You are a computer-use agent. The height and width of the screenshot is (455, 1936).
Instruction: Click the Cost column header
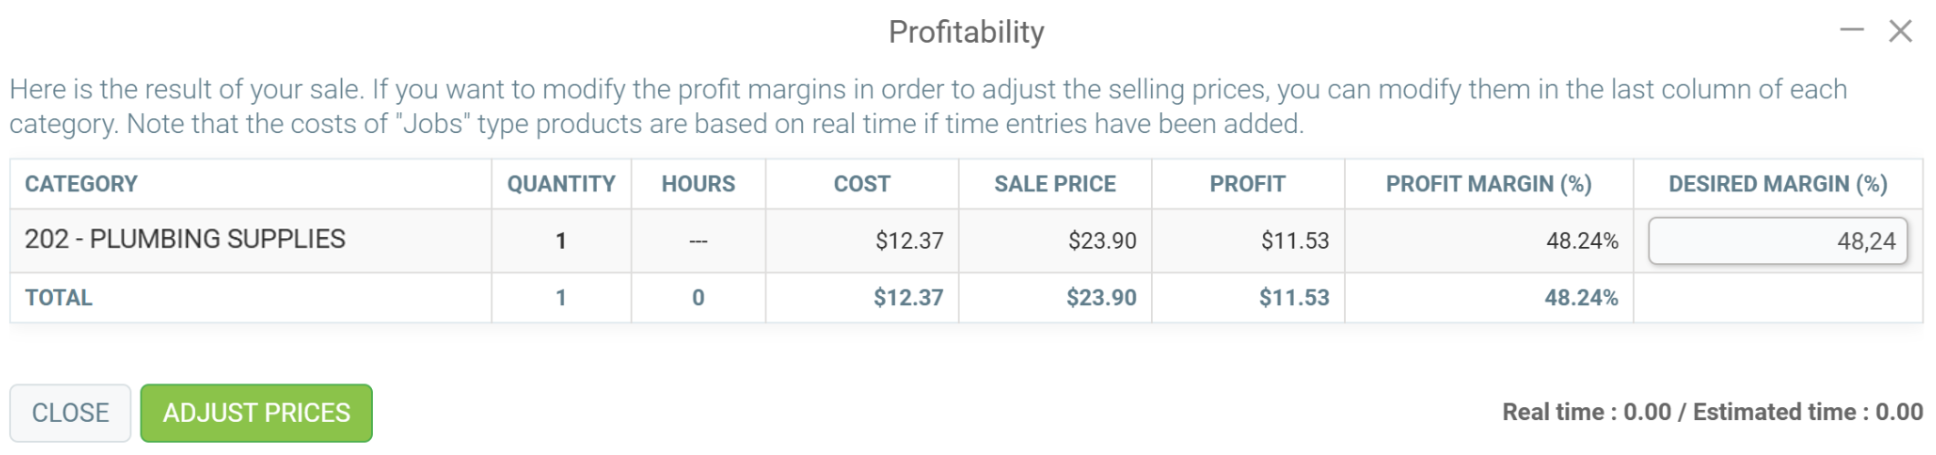pos(862,184)
